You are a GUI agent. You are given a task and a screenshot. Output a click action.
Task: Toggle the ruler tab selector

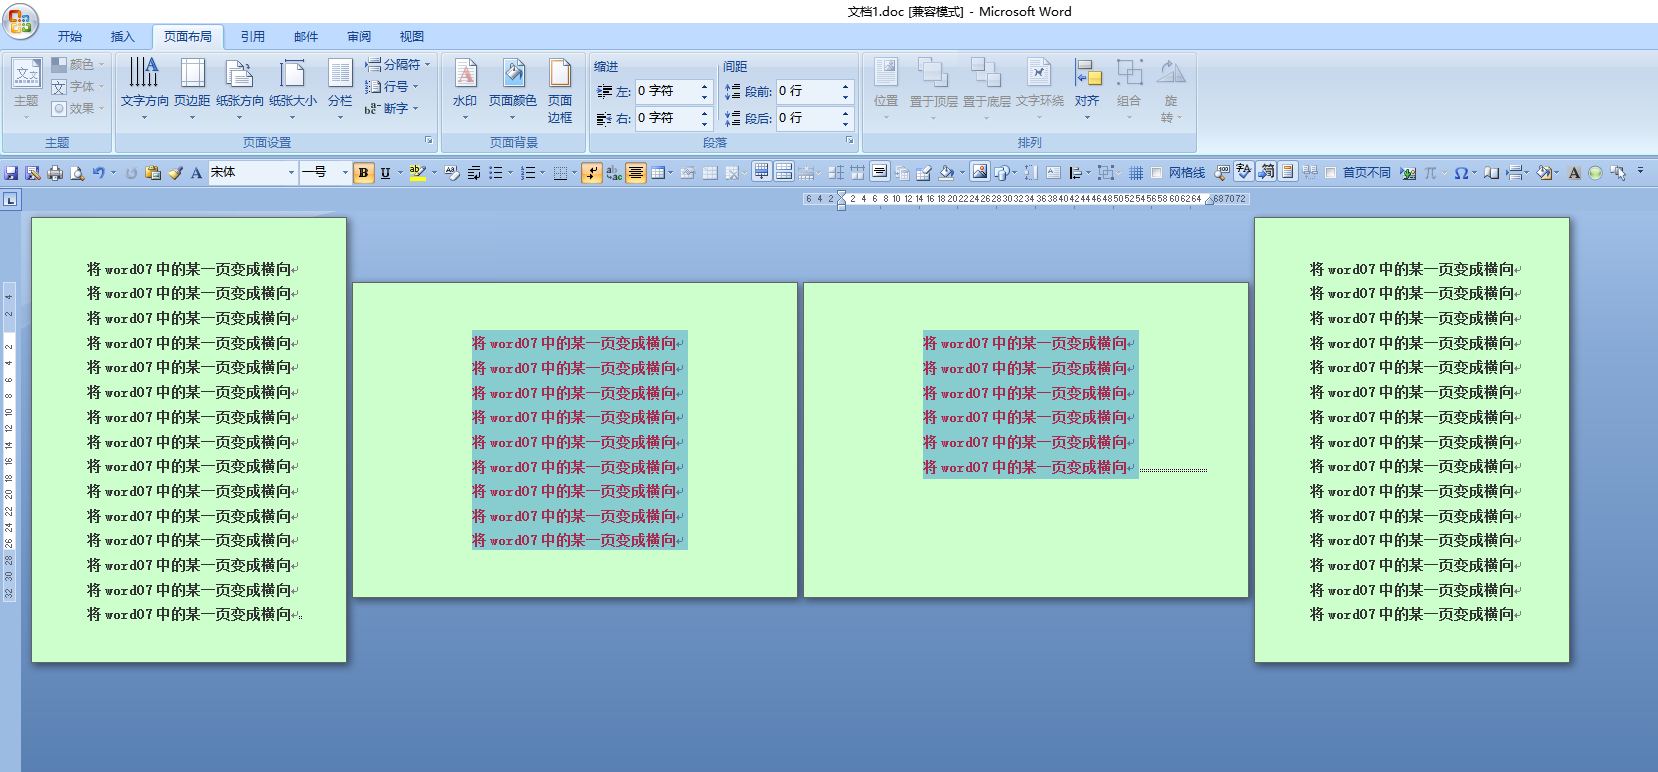click(x=10, y=200)
